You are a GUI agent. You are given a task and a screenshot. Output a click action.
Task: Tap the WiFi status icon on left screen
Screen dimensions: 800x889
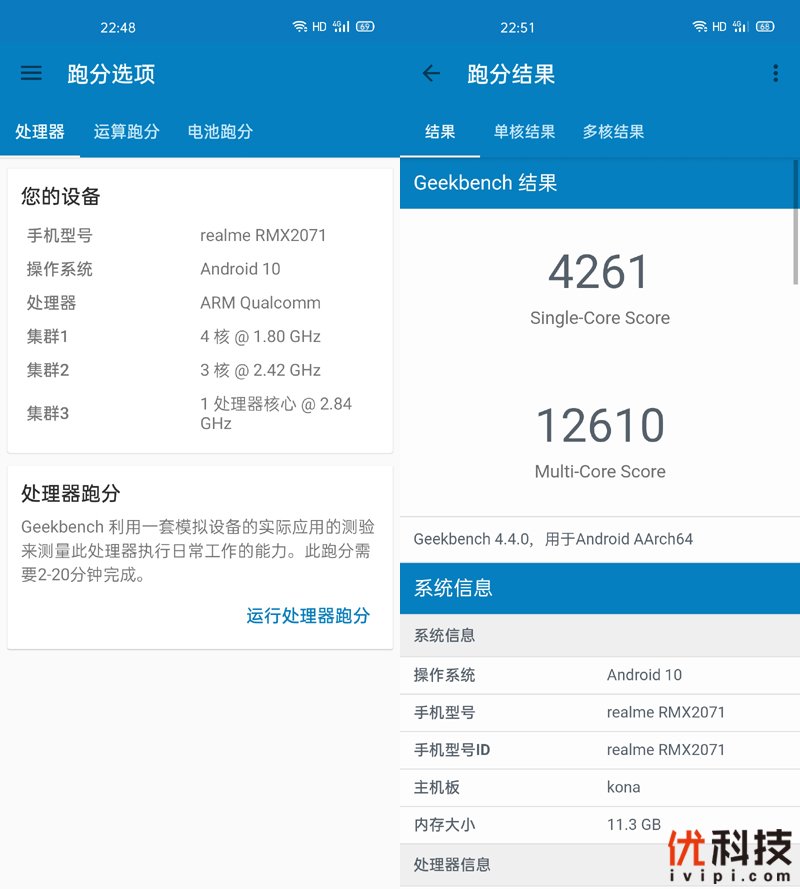(x=298, y=27)
